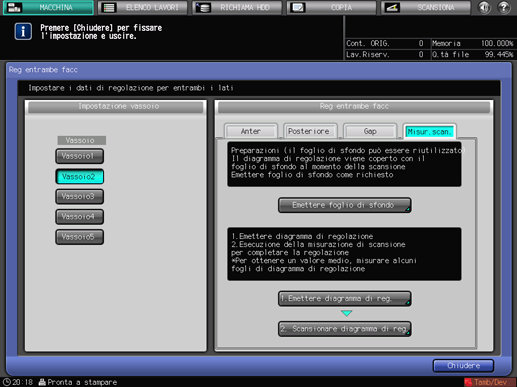
Task: Click Chiudere to close the dialog
Action: click(x=463, y=366)
